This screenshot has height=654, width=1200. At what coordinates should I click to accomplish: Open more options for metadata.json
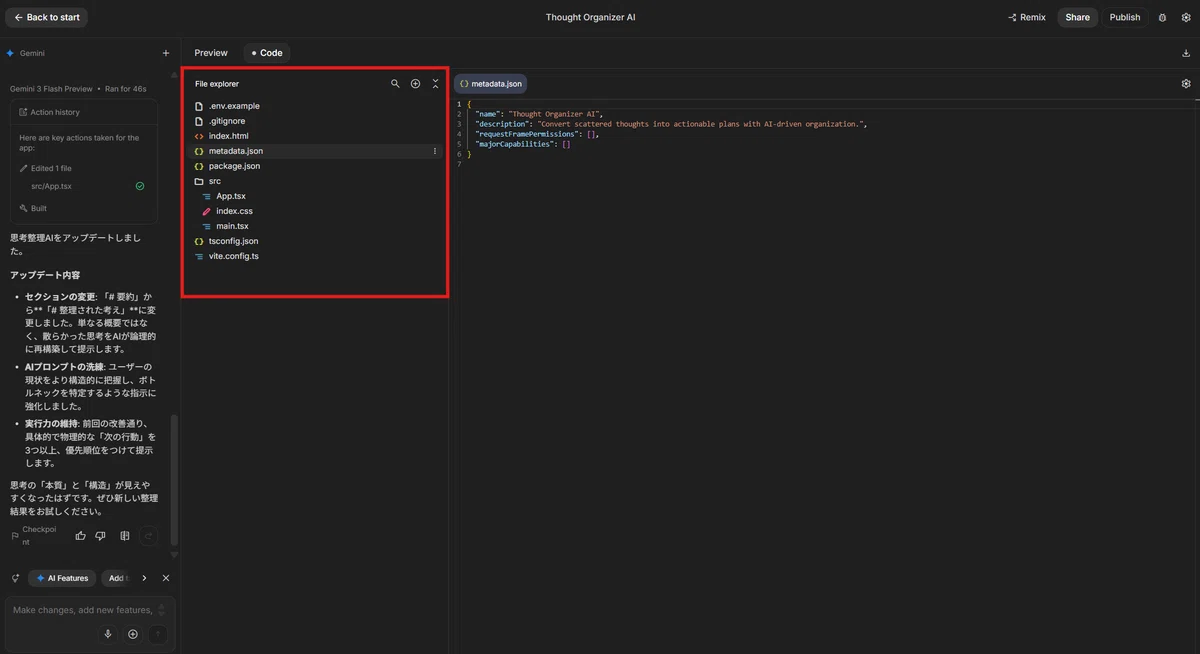434,151
